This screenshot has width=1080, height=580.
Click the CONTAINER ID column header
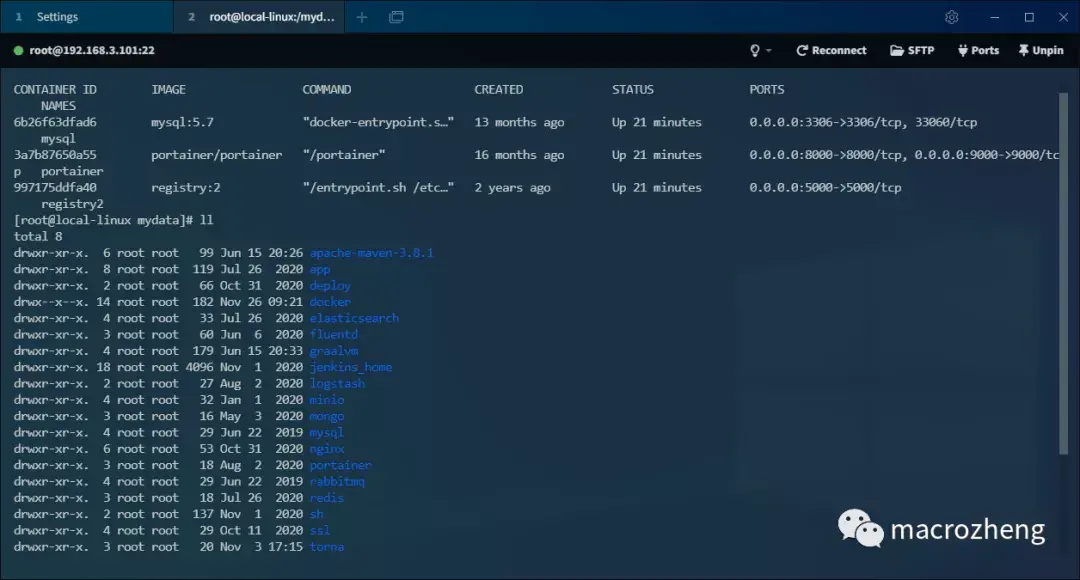(55, 90)
